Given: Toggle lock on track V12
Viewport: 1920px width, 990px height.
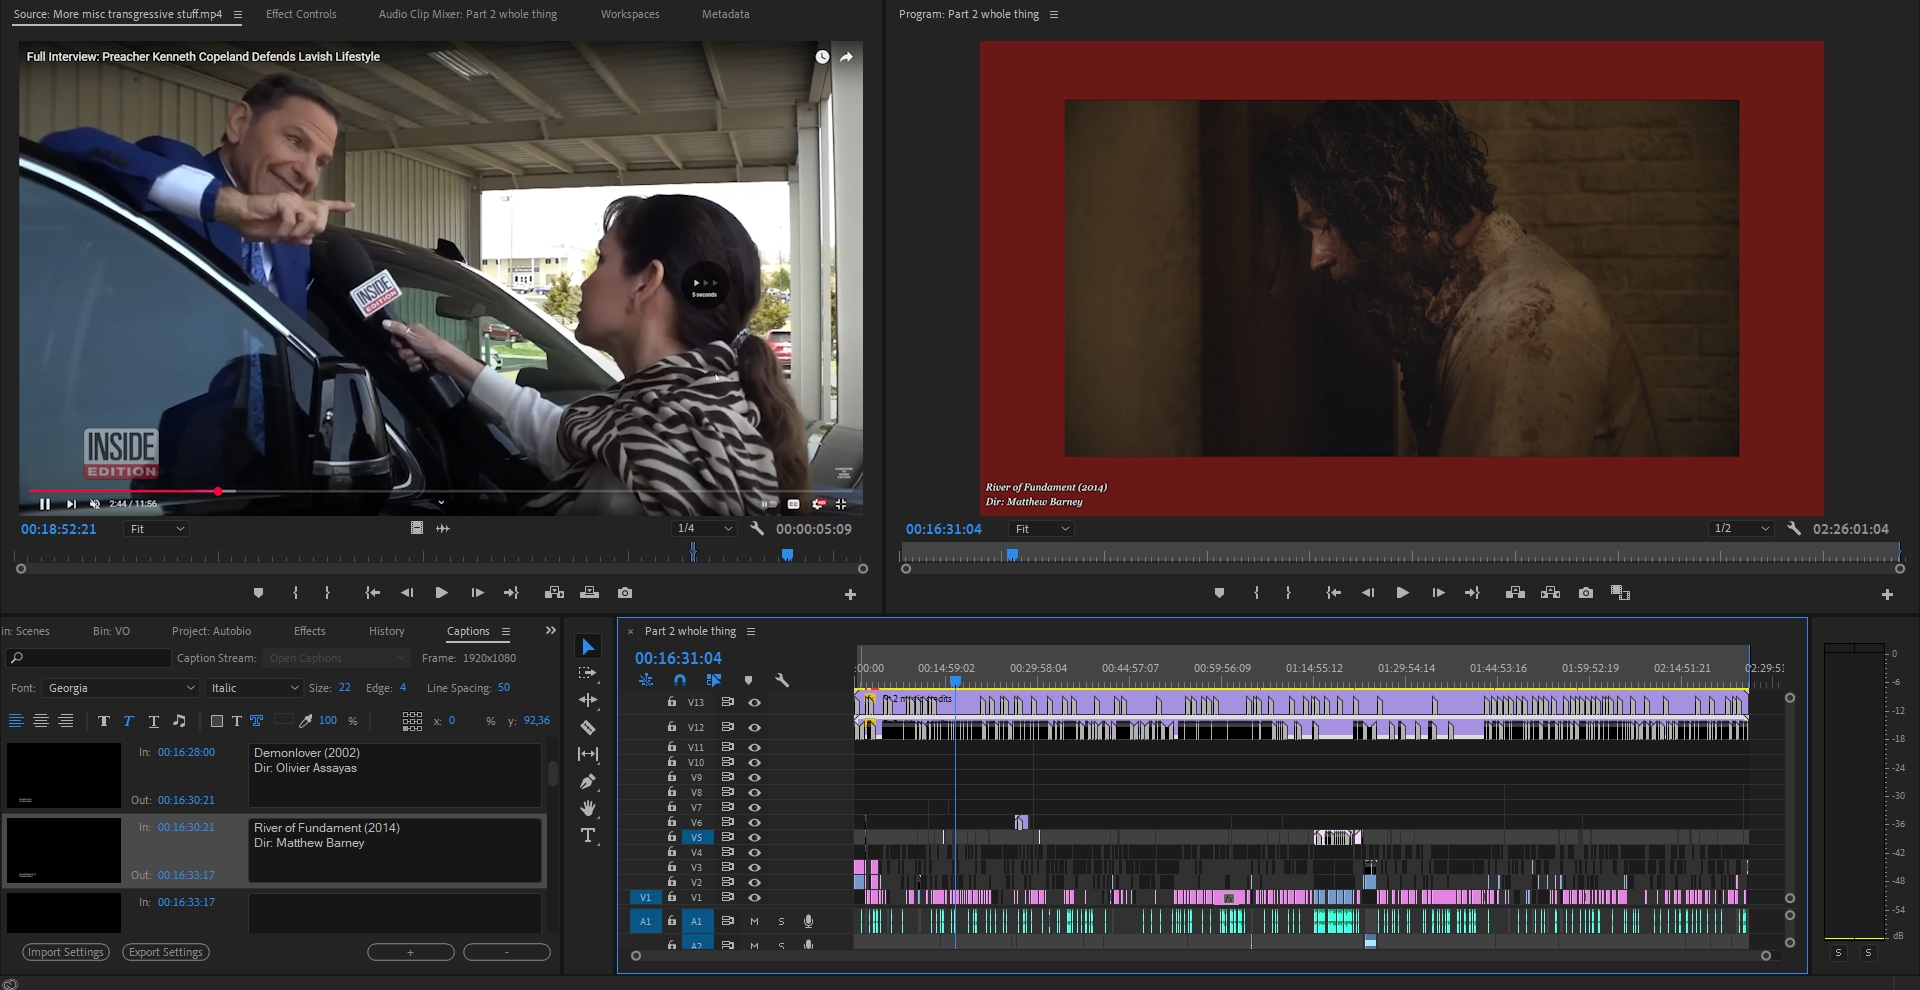Looking at the screenshot, I should 672,727.
